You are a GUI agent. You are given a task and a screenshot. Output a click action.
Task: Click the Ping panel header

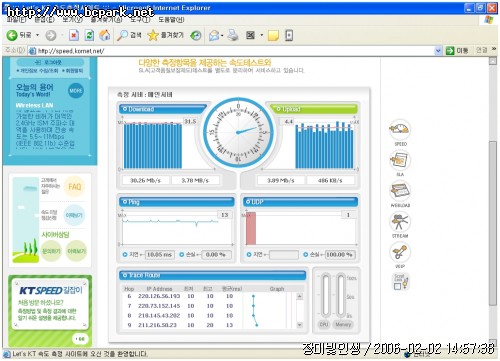pyautogui.click(x=176, y=202)
